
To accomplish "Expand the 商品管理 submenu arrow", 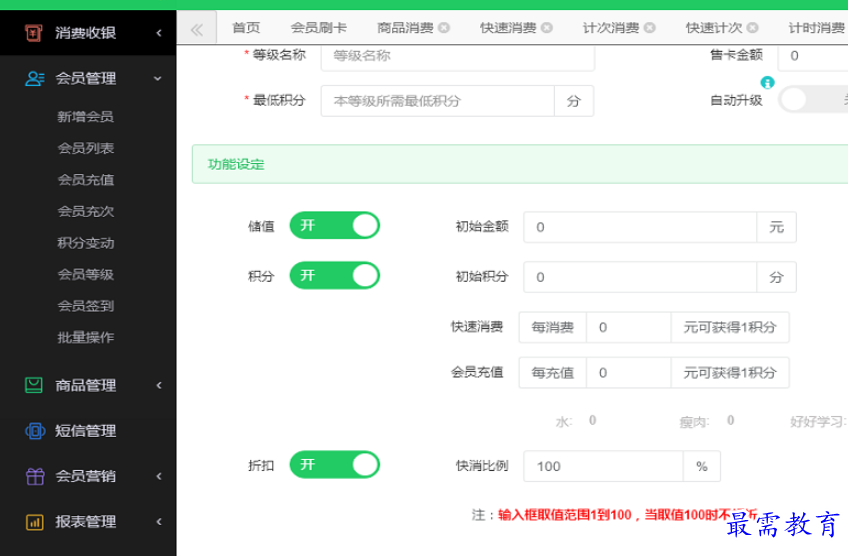I will [158, 385].
